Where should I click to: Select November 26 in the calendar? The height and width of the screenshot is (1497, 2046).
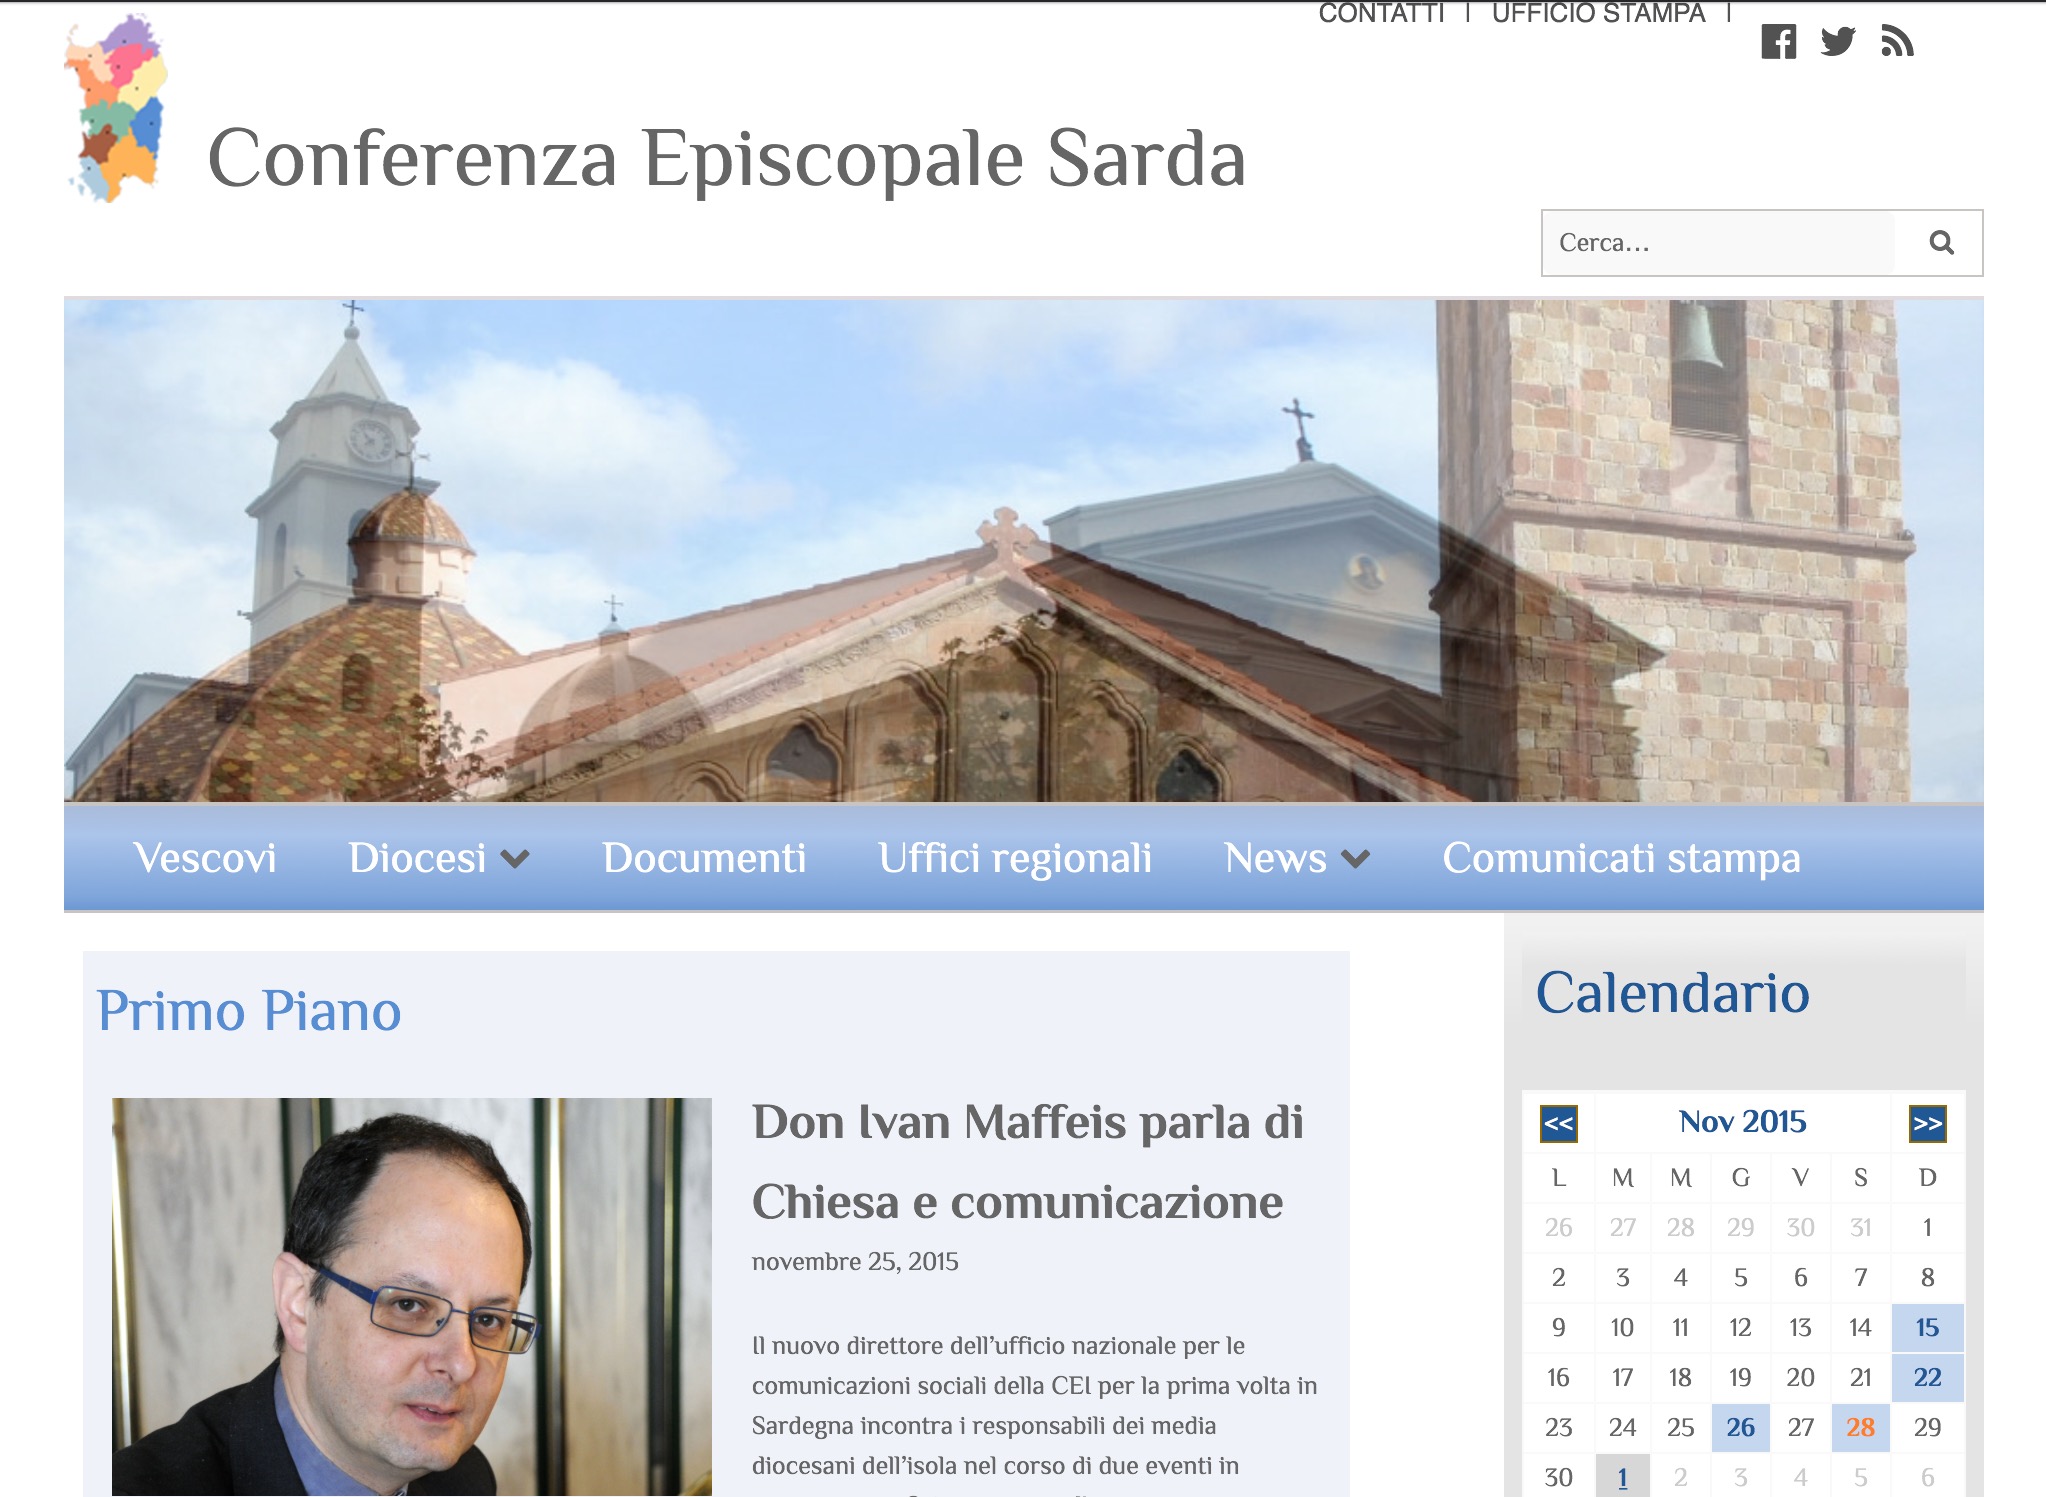click(x=1740, y=1427)
